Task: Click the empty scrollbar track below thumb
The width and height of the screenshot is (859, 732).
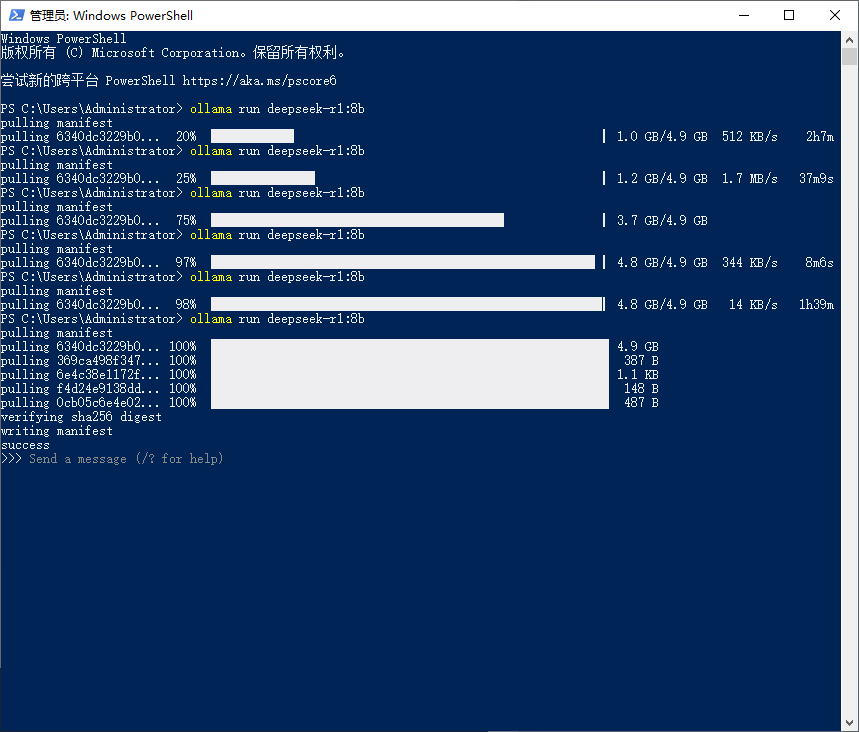Action: [x=849, y=400]
